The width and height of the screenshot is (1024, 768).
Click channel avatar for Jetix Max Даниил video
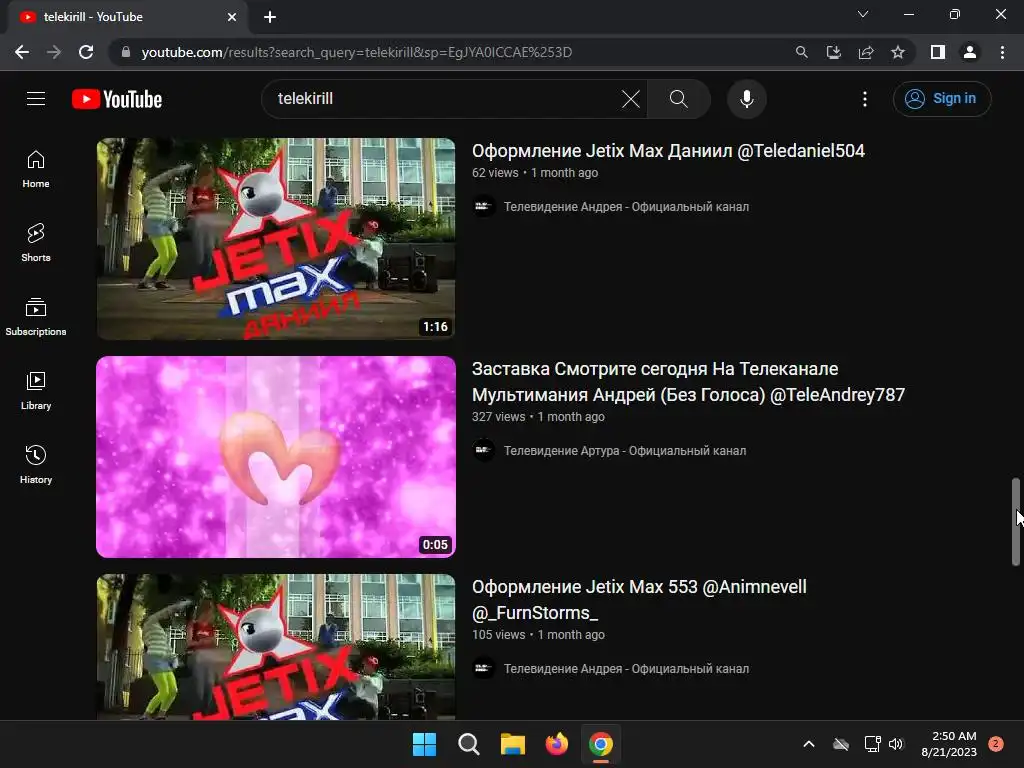pos(484,206)
